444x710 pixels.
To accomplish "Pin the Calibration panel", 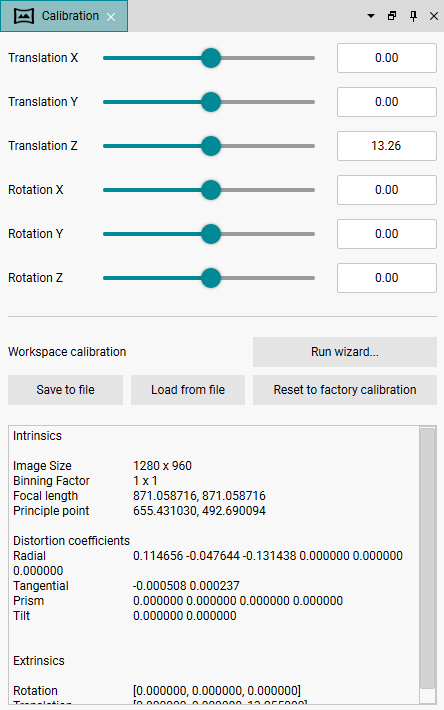I will [x=413, y=16].
